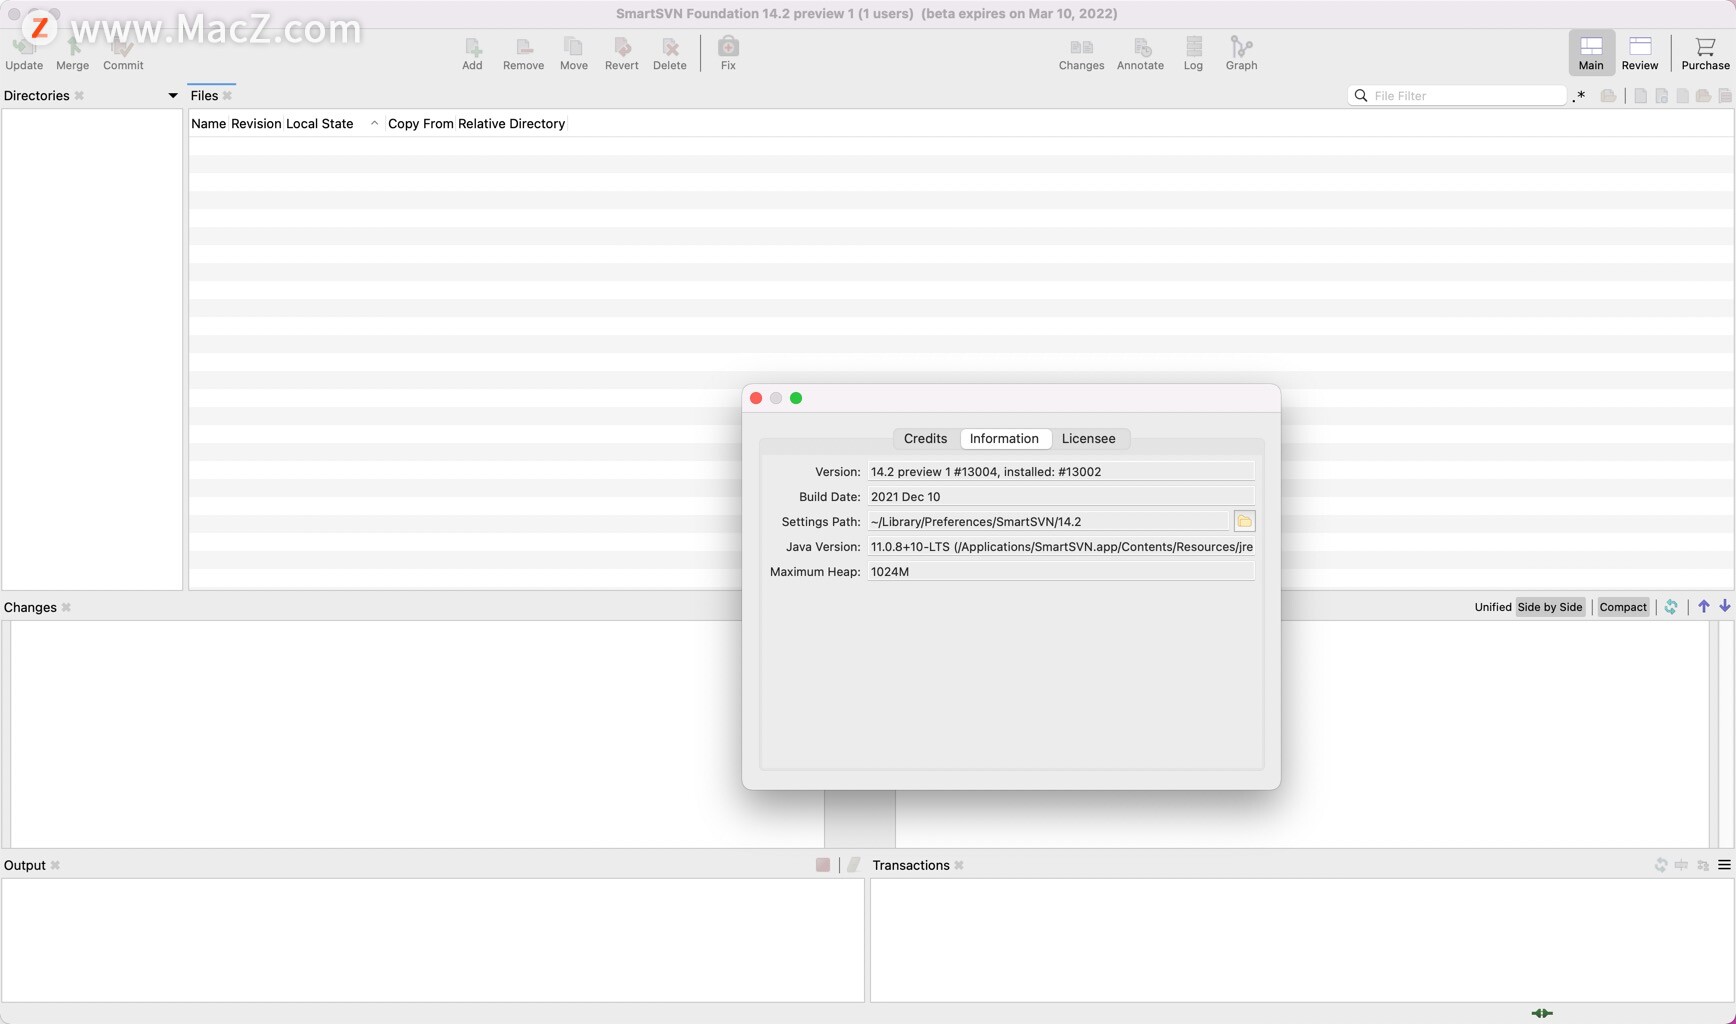Image resolution: width=1736 pixels, height=1024 pixels.
Task: Open the revision Graph icon
Action: point(1241,53)
